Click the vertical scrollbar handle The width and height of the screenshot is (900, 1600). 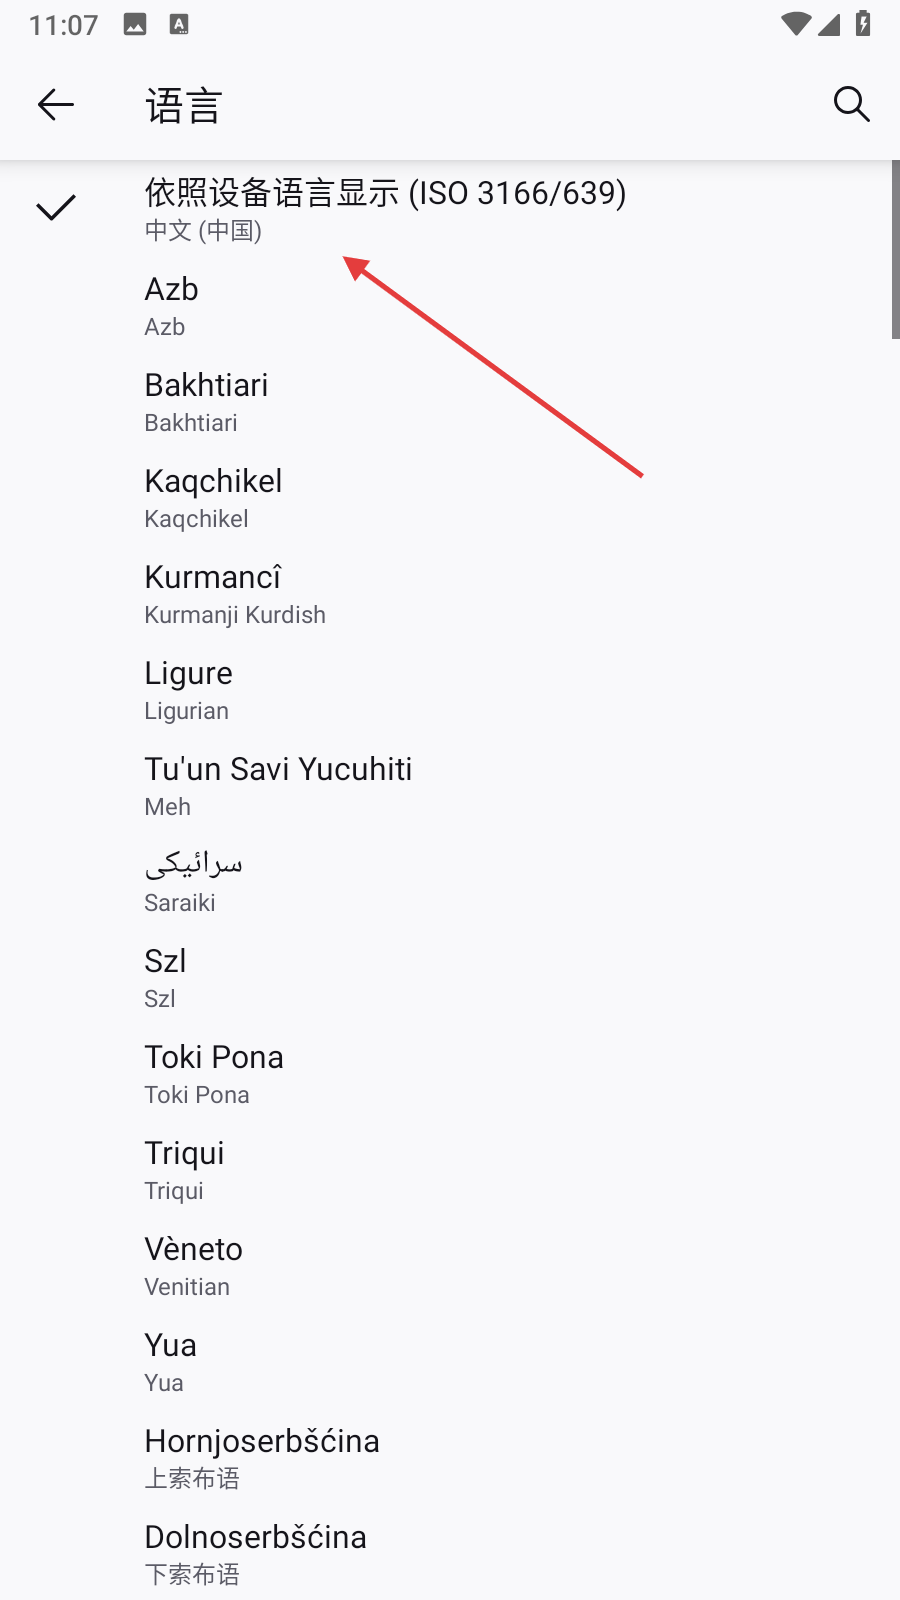[x=895, y=250]
